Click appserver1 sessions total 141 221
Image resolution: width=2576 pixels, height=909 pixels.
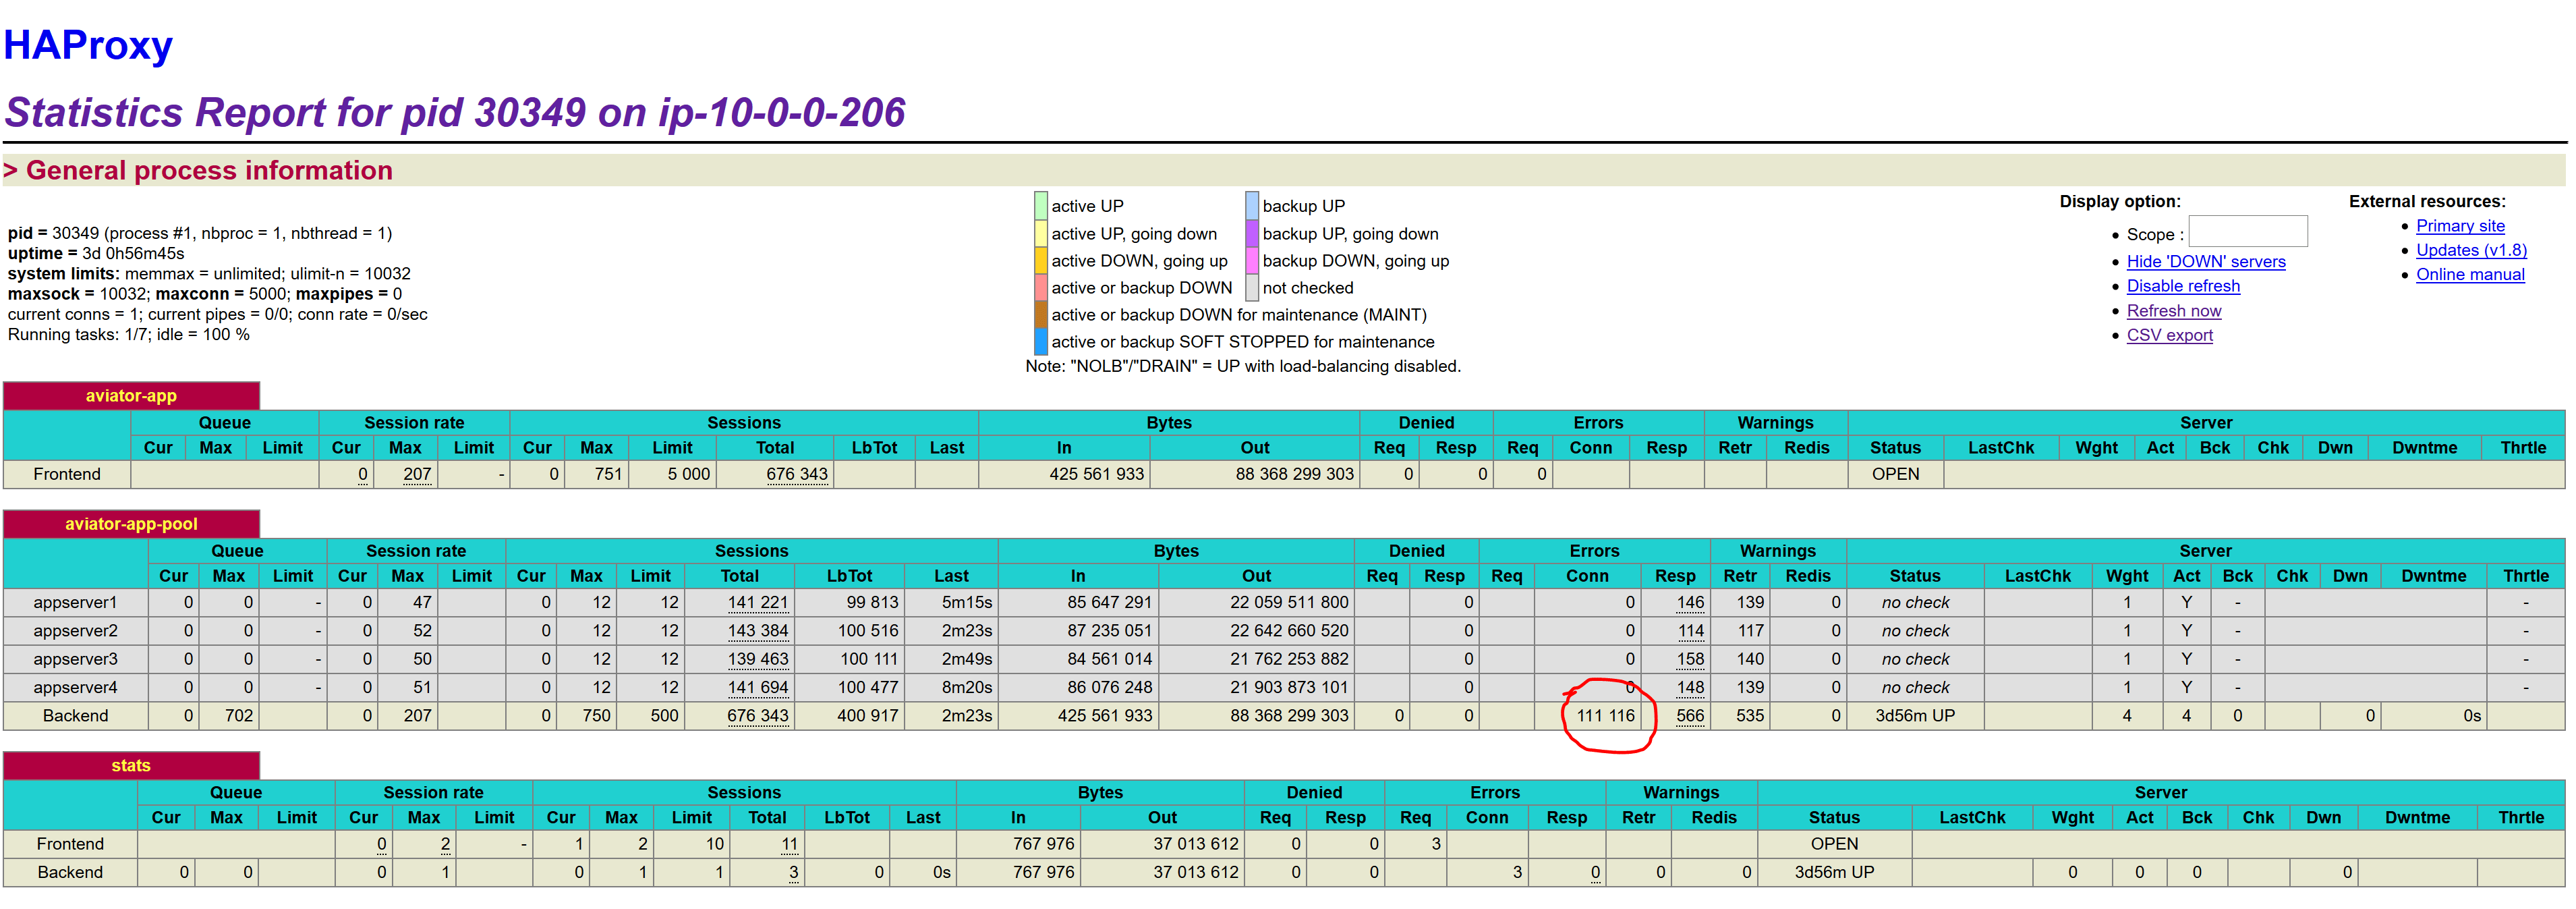click(757, 603)
